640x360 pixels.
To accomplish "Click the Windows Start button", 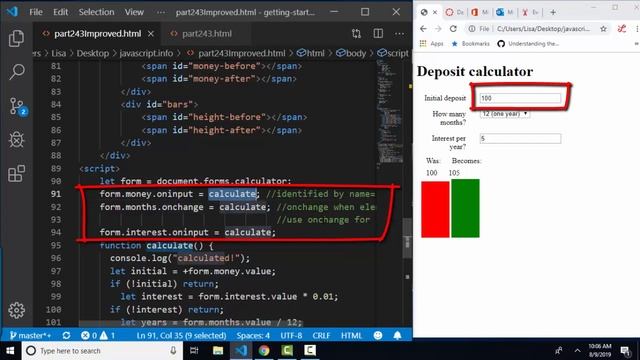I will [x=10, y=351].
